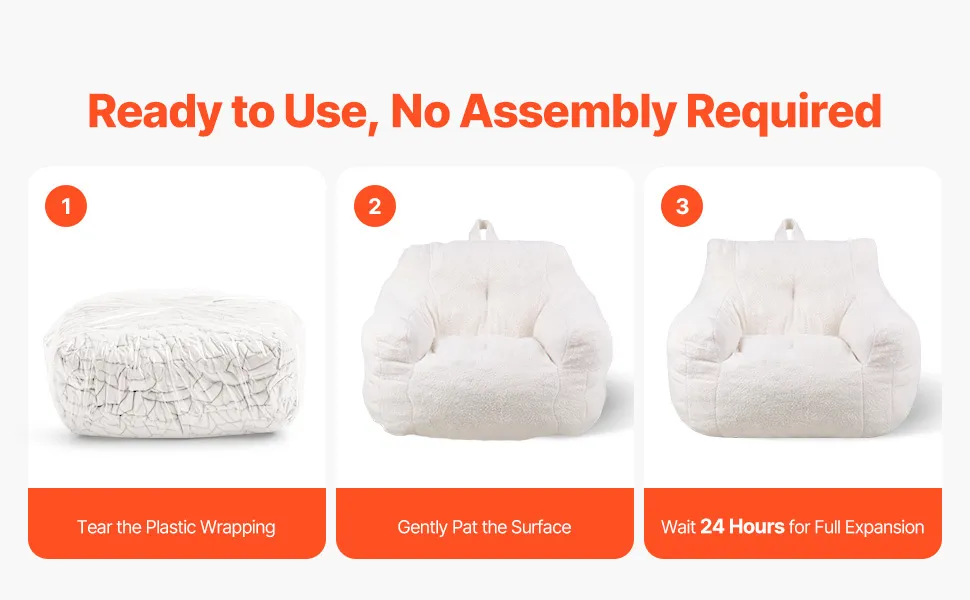Click the orange step 3 number badge

pyautogui.click(x=682, y=206)
